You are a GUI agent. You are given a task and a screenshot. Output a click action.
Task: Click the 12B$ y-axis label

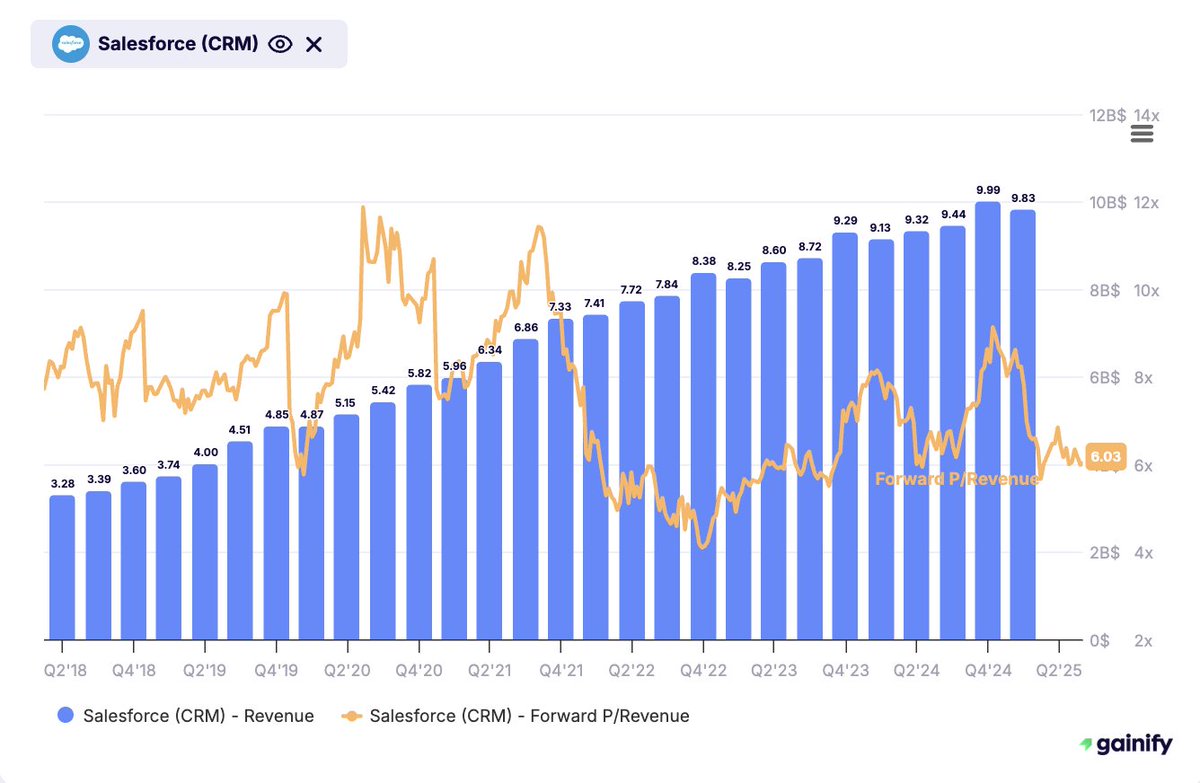[x=1106, y=115]
